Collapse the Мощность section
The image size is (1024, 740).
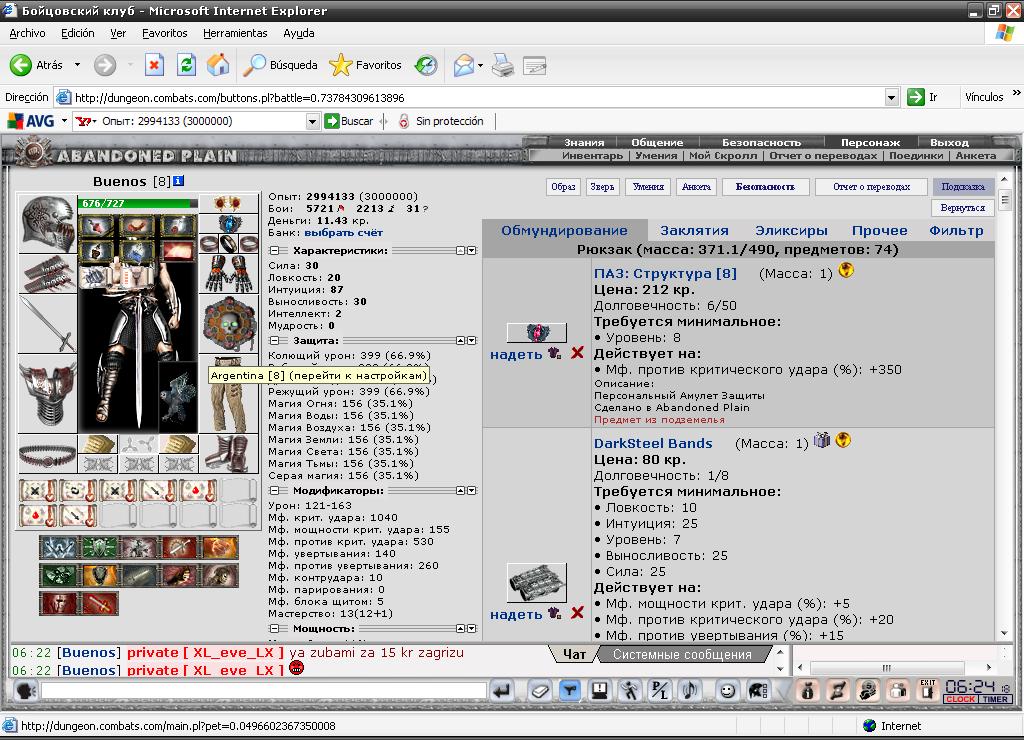275,628
